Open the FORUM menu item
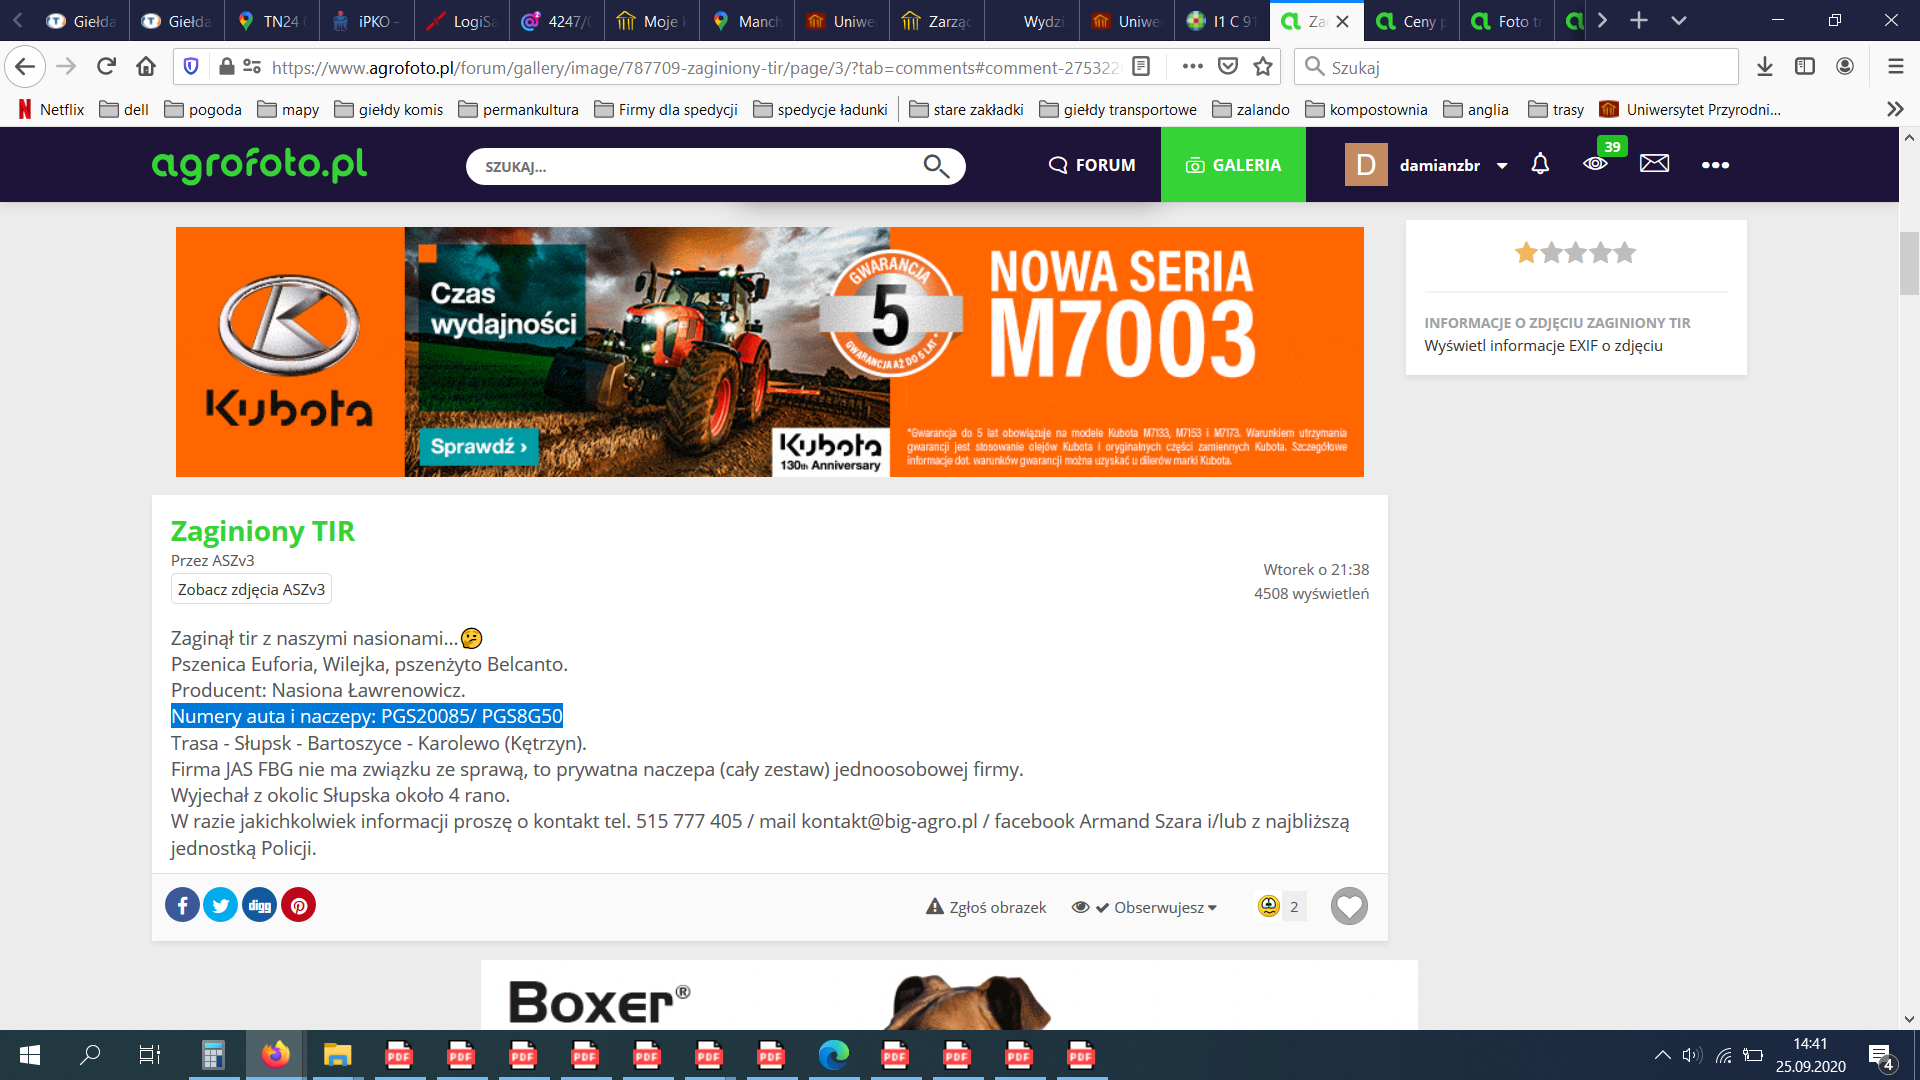 1092,165
